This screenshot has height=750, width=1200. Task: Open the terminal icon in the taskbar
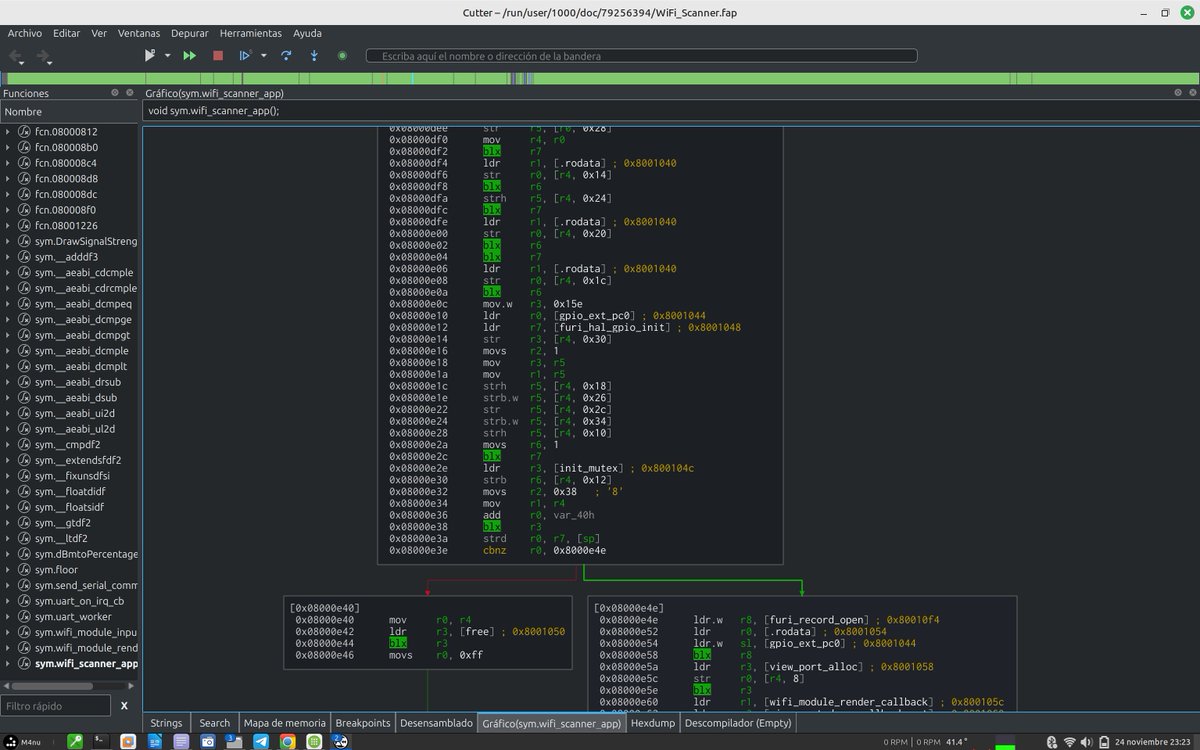click(x=102, y=742)
